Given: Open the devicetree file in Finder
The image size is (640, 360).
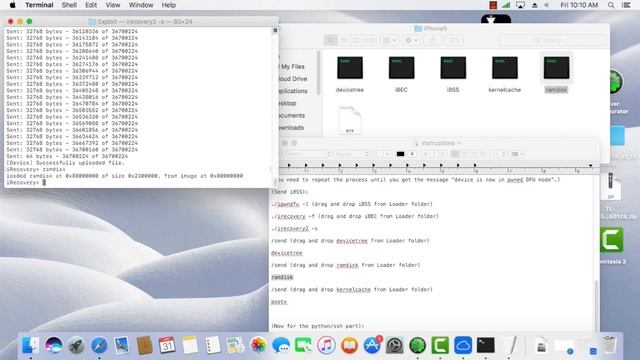Looking at the screenshot, I should click(350, 68).
